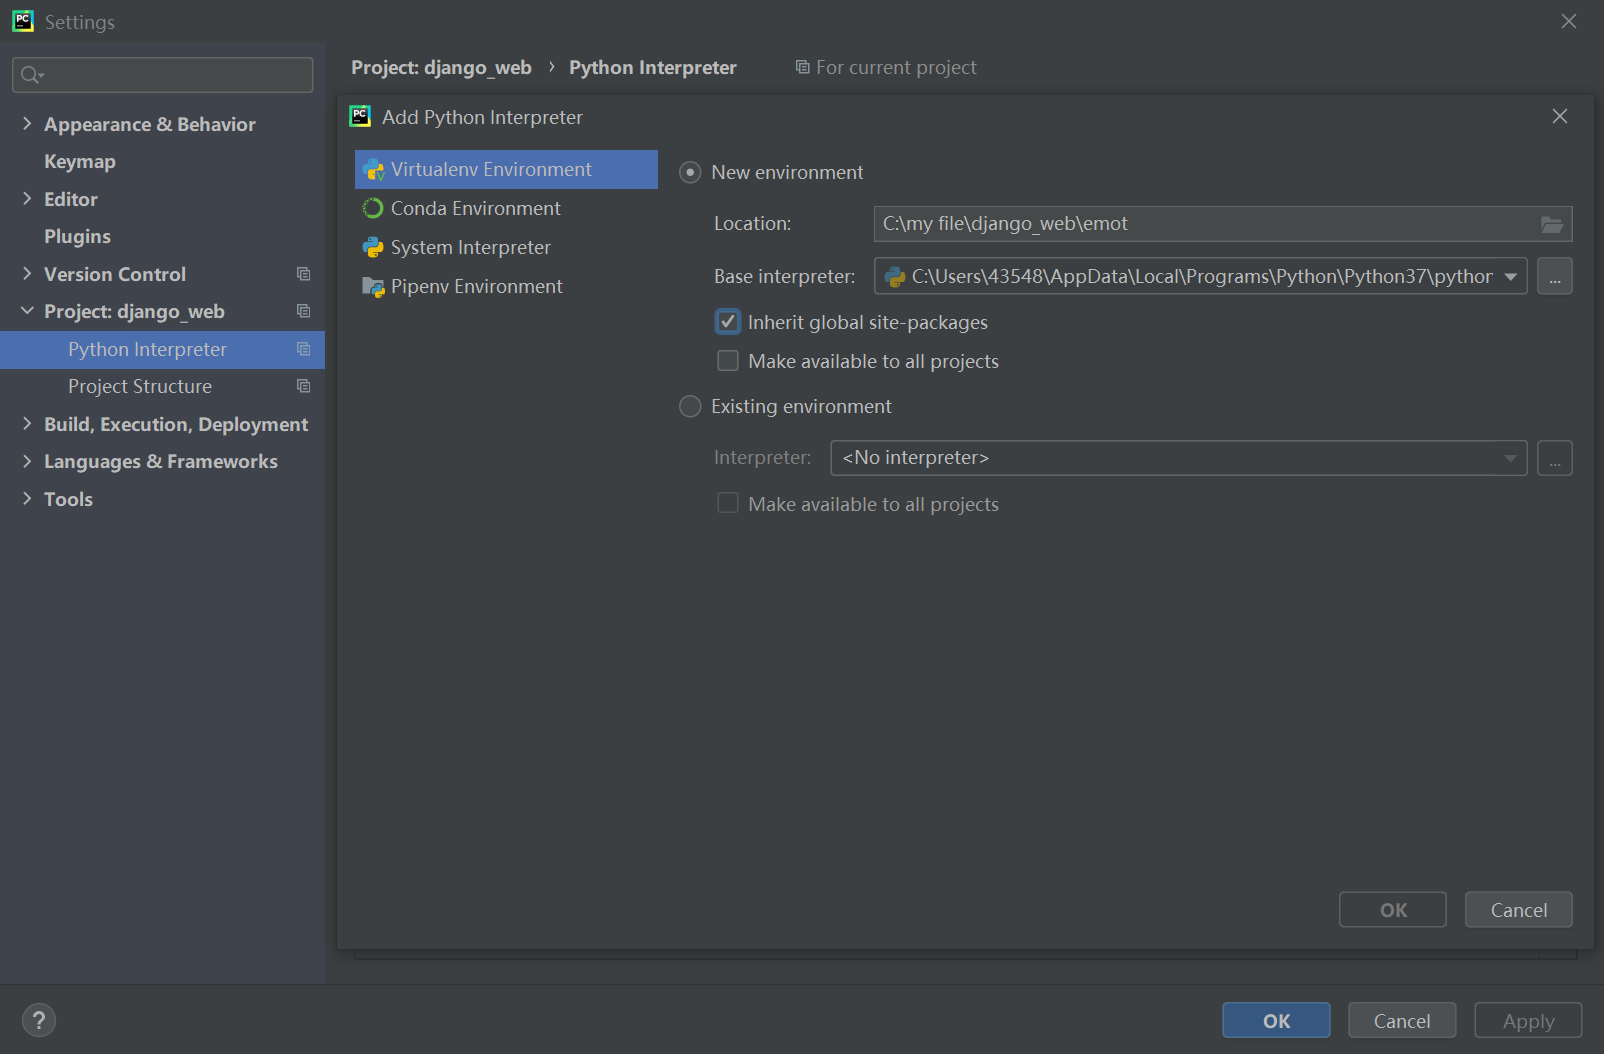Collapse the Project: django_web section
1604x1054 pixels.
(27, 311)
